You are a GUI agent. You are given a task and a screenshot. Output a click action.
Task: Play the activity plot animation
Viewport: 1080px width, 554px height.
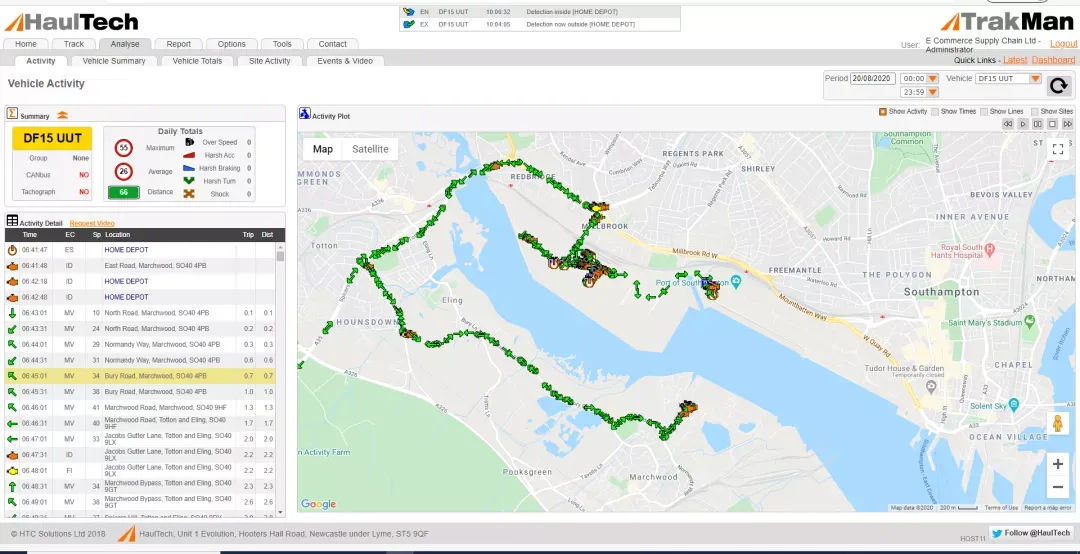(1023, 124)
